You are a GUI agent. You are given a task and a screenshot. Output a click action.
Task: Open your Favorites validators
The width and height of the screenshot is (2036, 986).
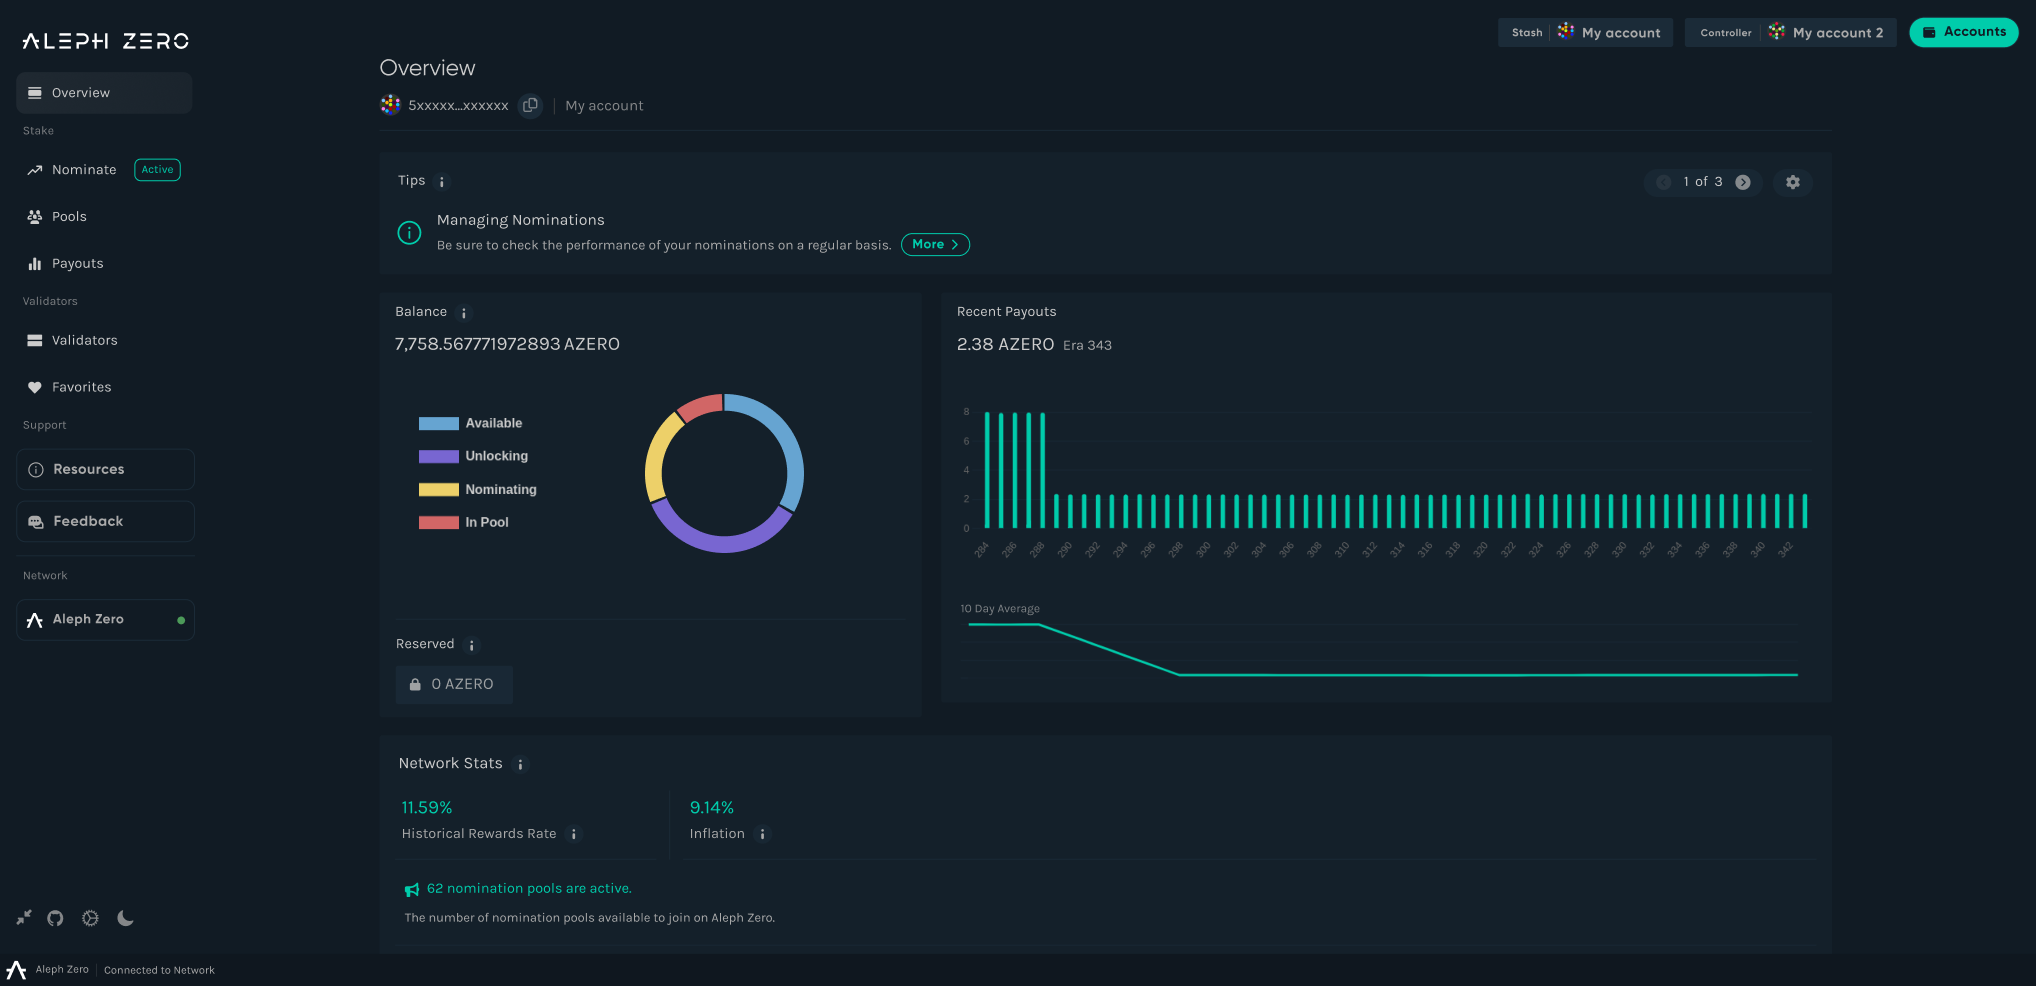coord(82,387)
